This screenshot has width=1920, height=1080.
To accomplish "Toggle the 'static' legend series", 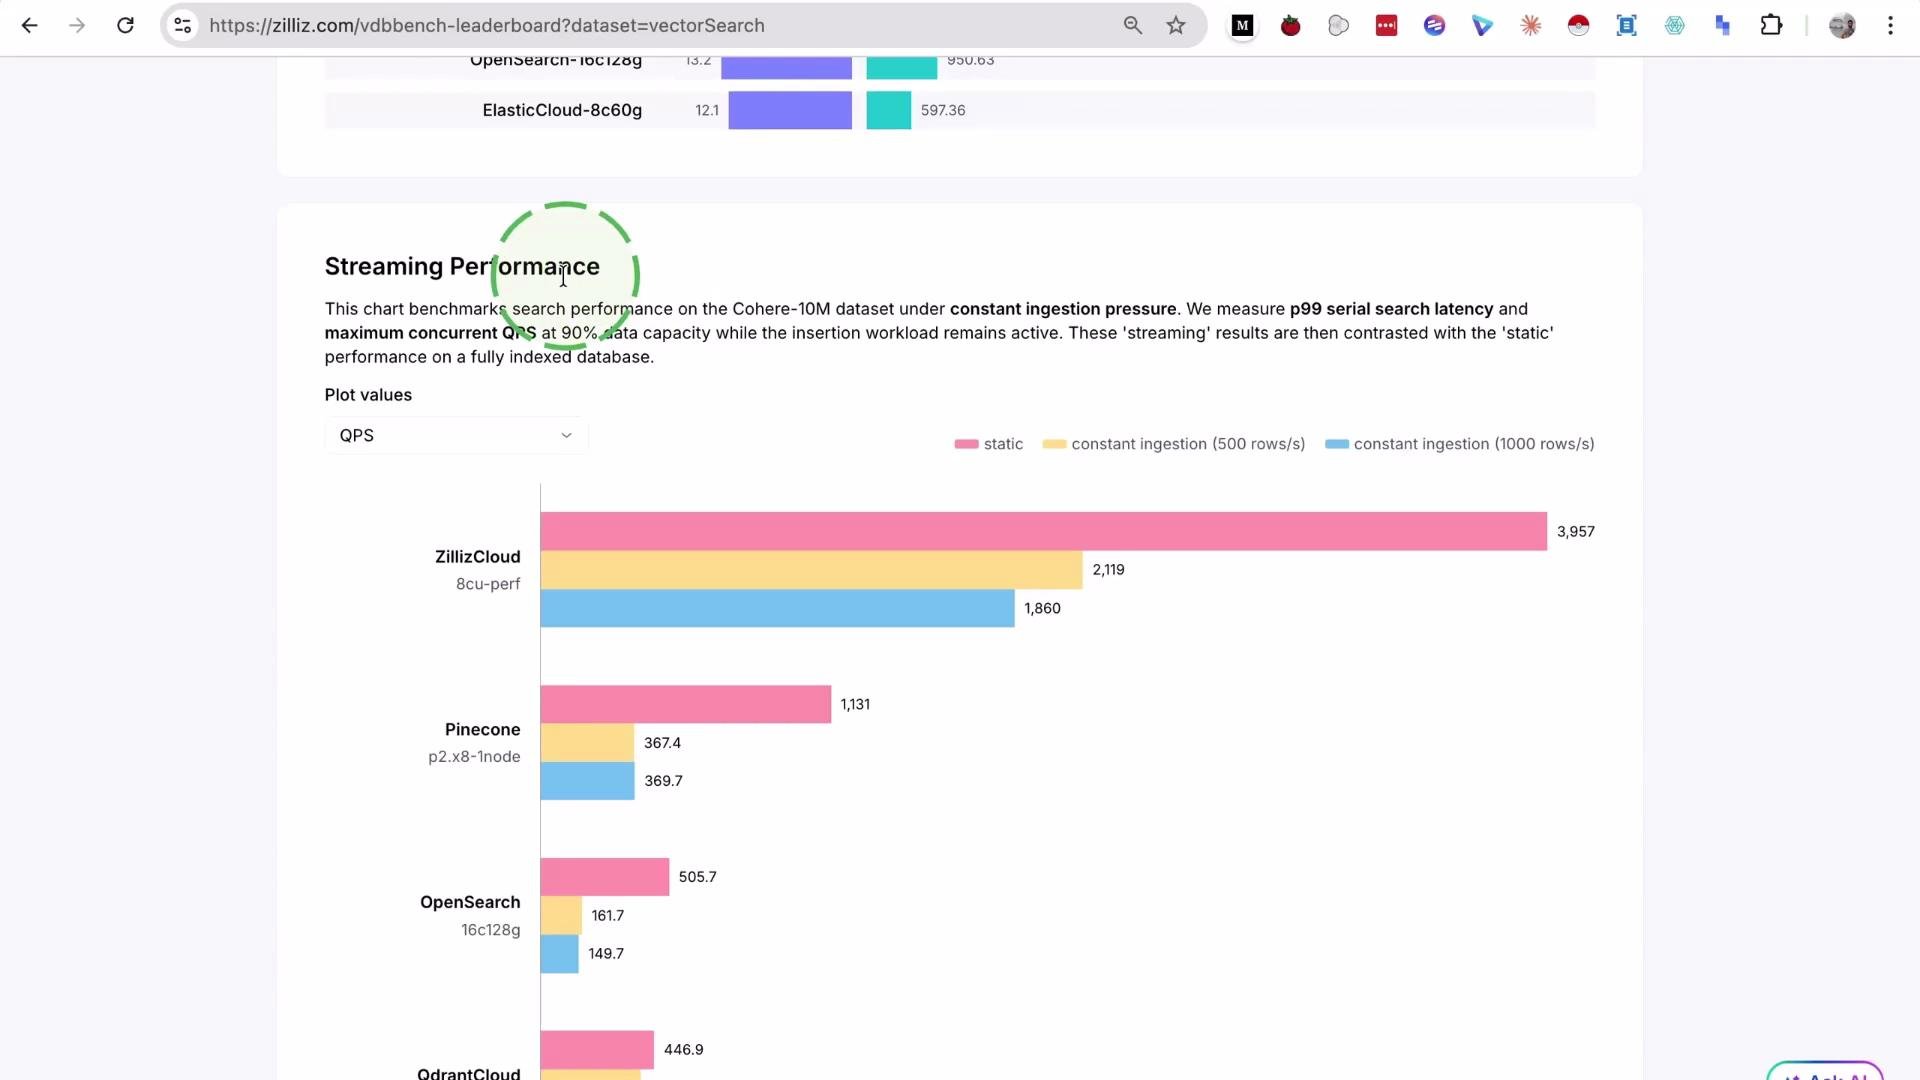I will (x=988, y=444).
